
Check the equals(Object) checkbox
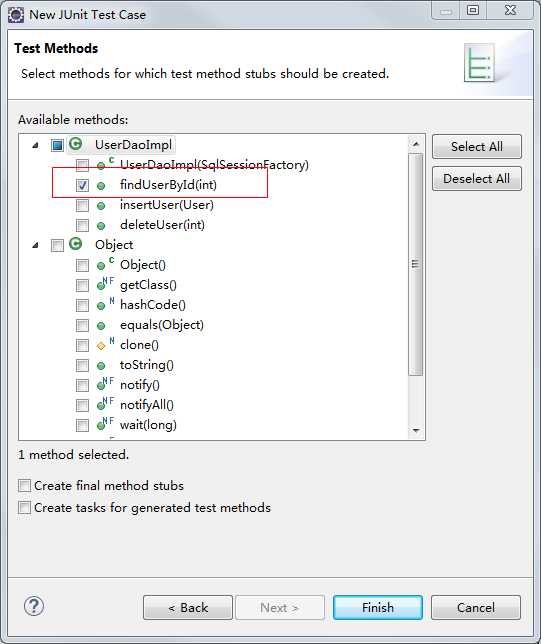(82, 325)
